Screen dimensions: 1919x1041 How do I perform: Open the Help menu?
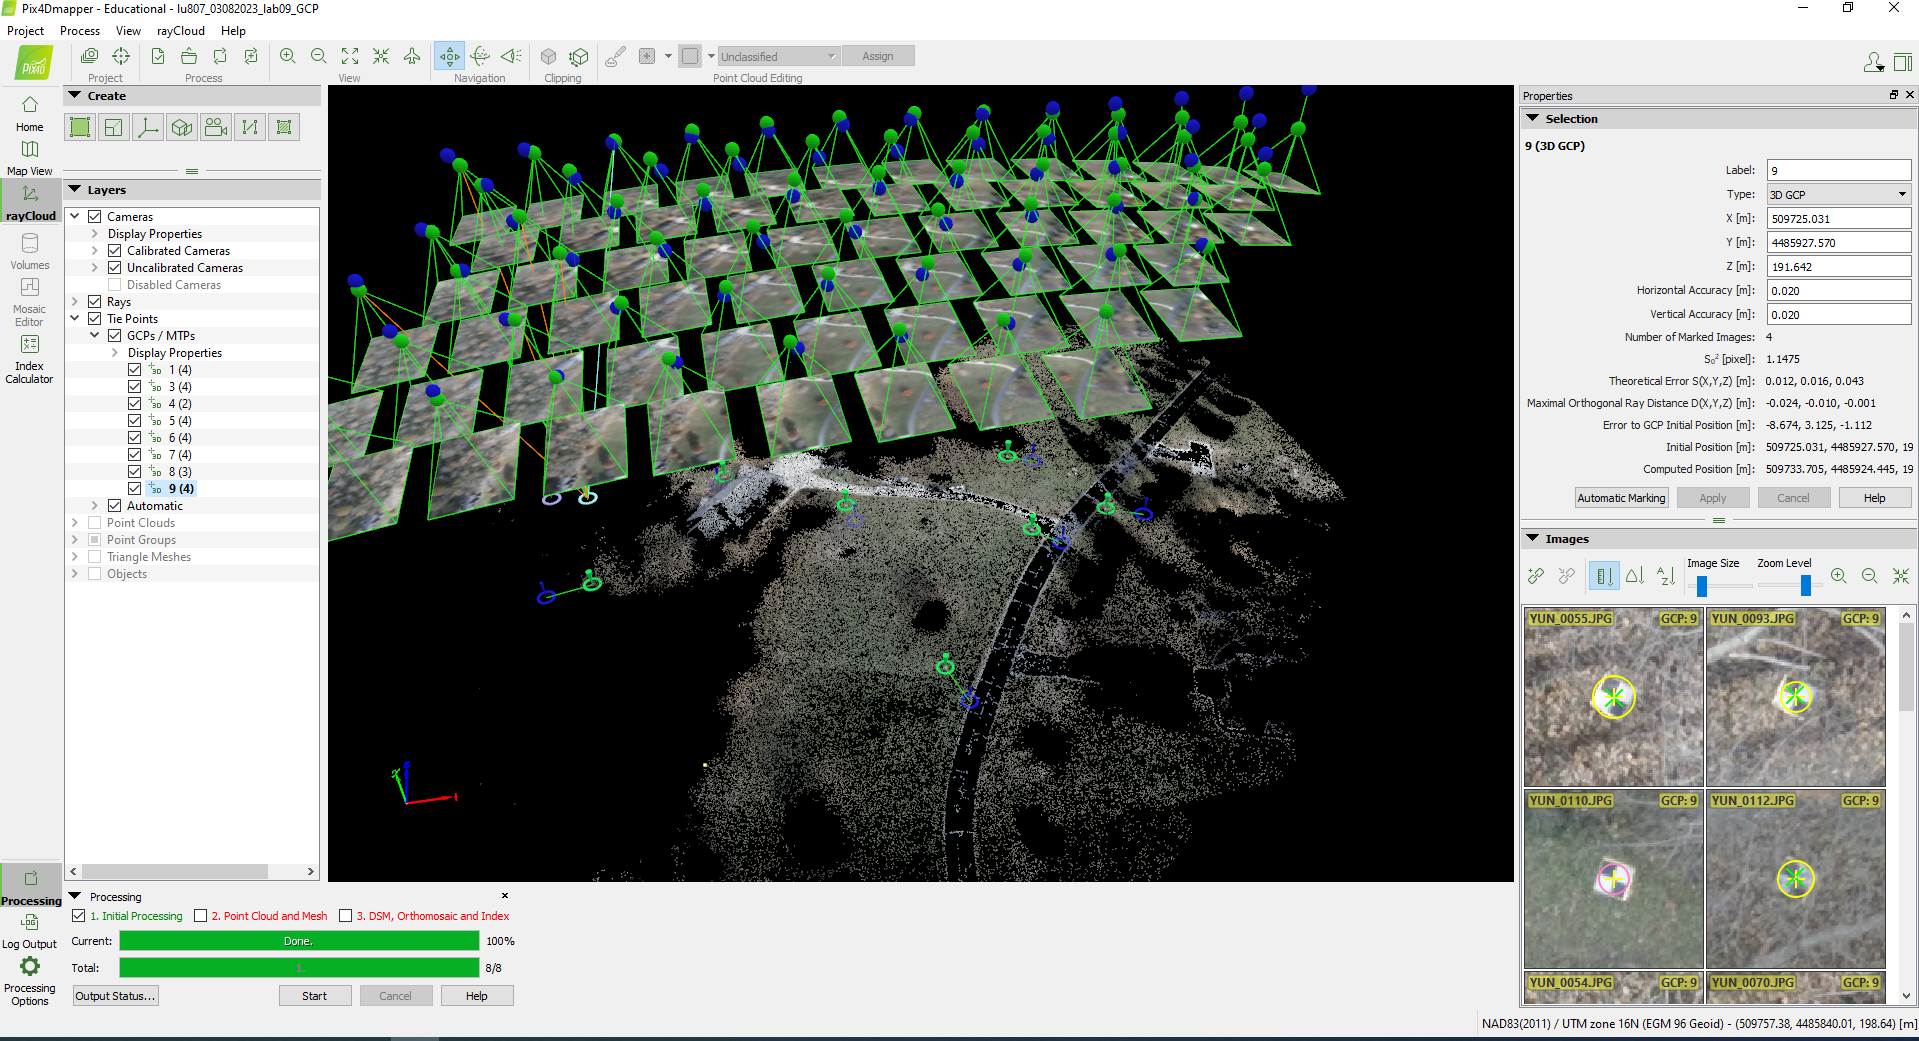pos(233,31)
